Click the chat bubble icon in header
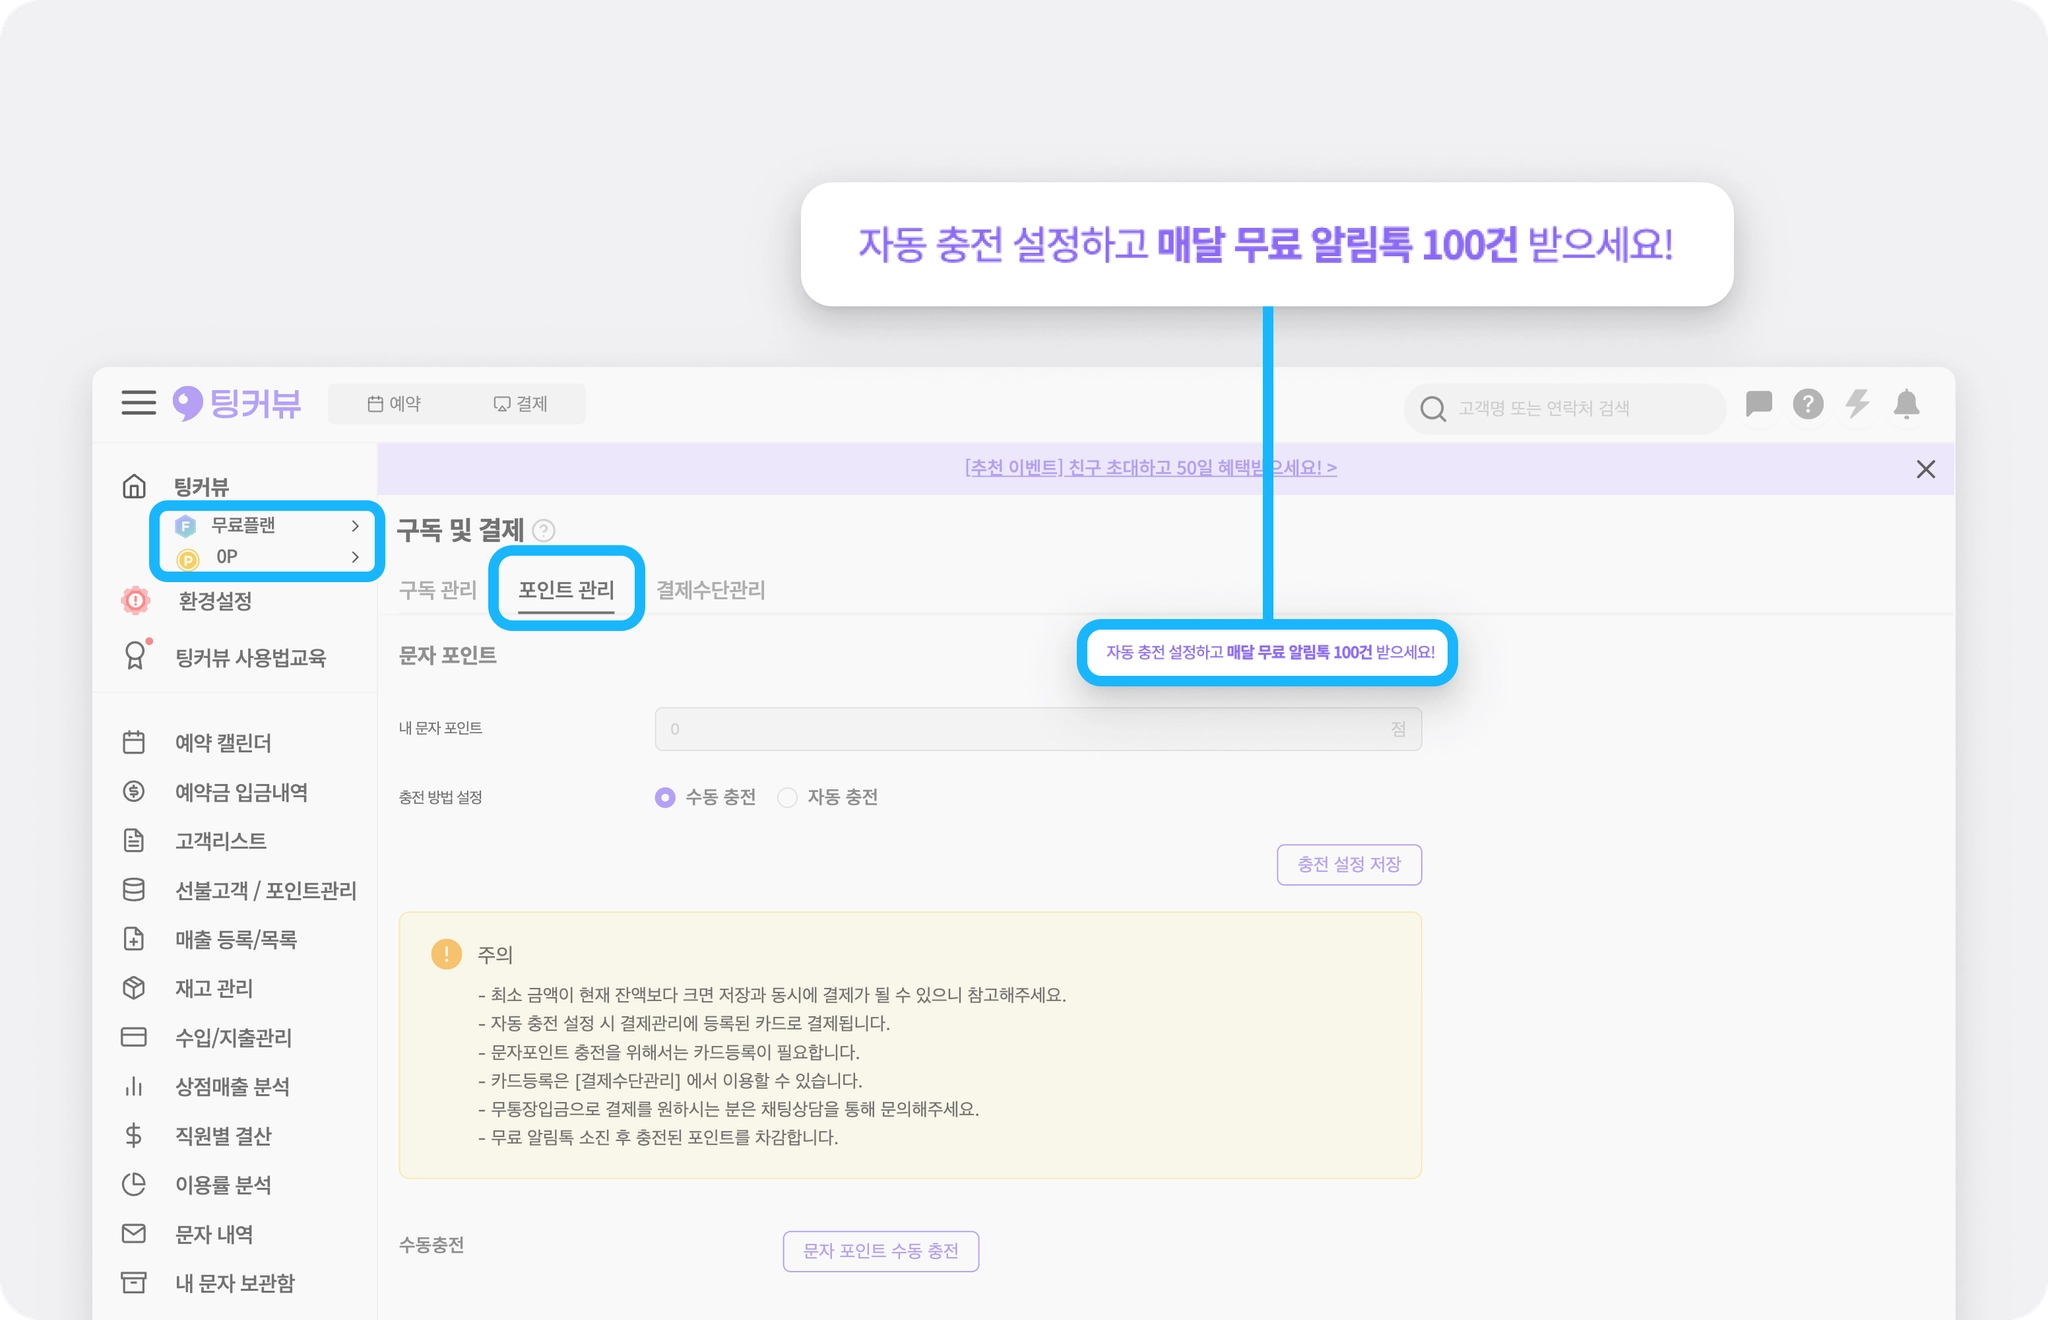 tap(1759, 404)
